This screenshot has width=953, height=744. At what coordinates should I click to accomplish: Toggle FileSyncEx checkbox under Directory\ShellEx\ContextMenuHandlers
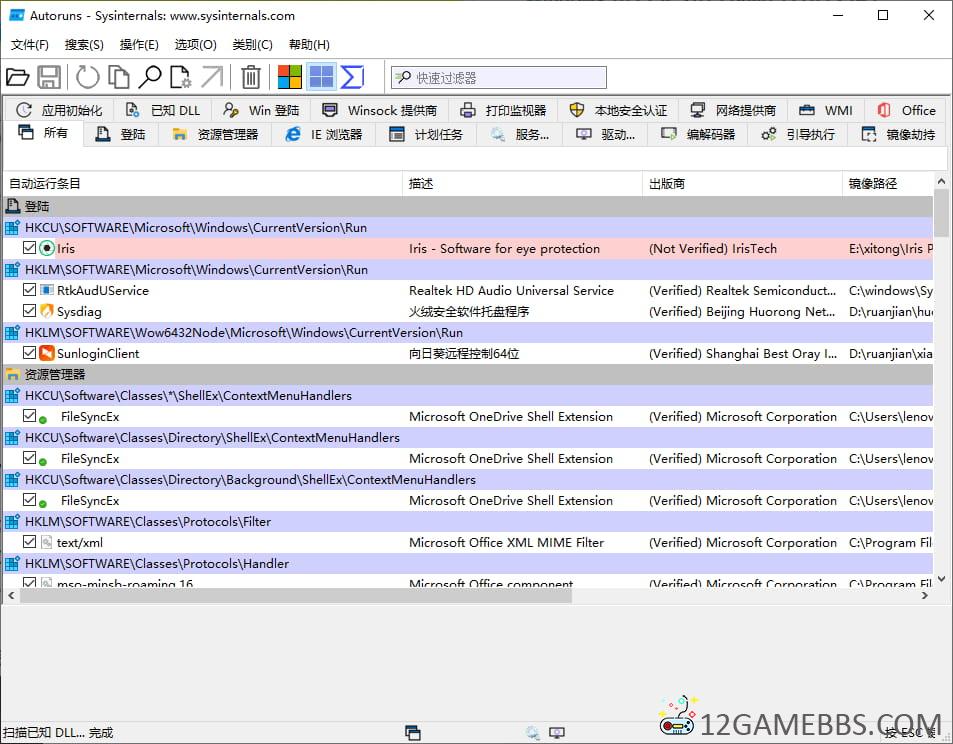29,458
